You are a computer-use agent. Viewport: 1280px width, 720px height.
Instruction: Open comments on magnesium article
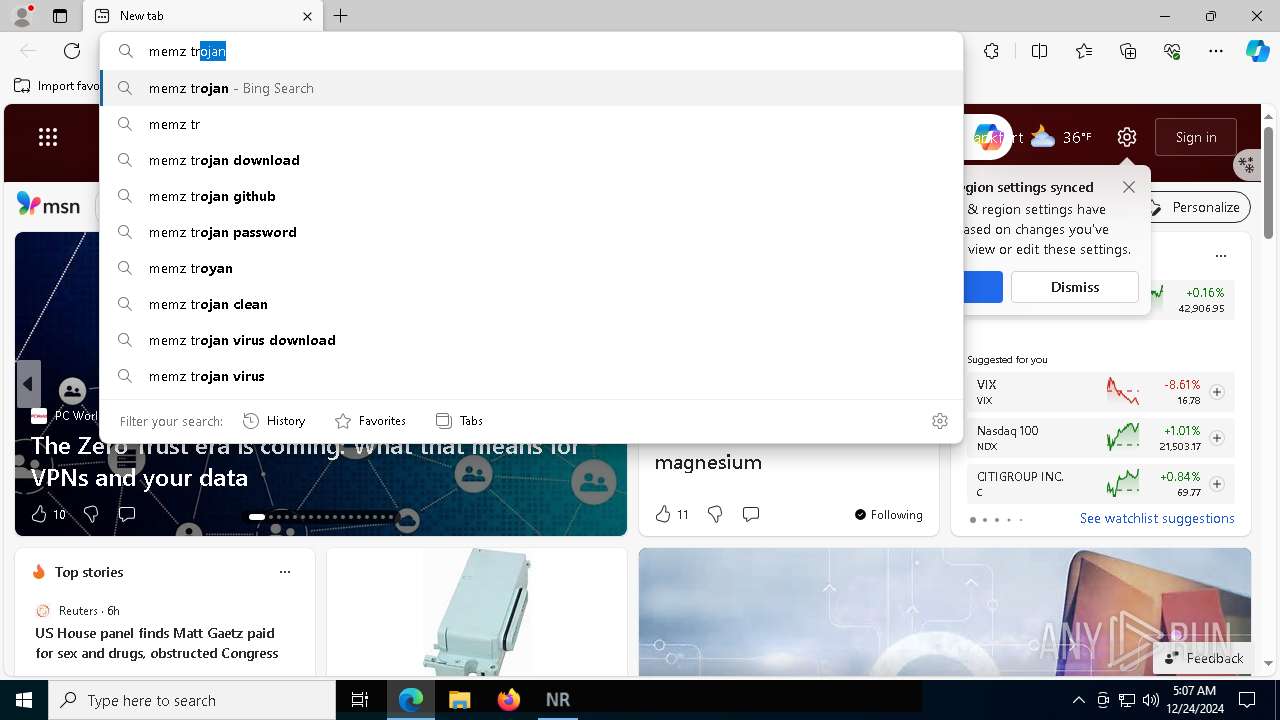click(751, 514)
